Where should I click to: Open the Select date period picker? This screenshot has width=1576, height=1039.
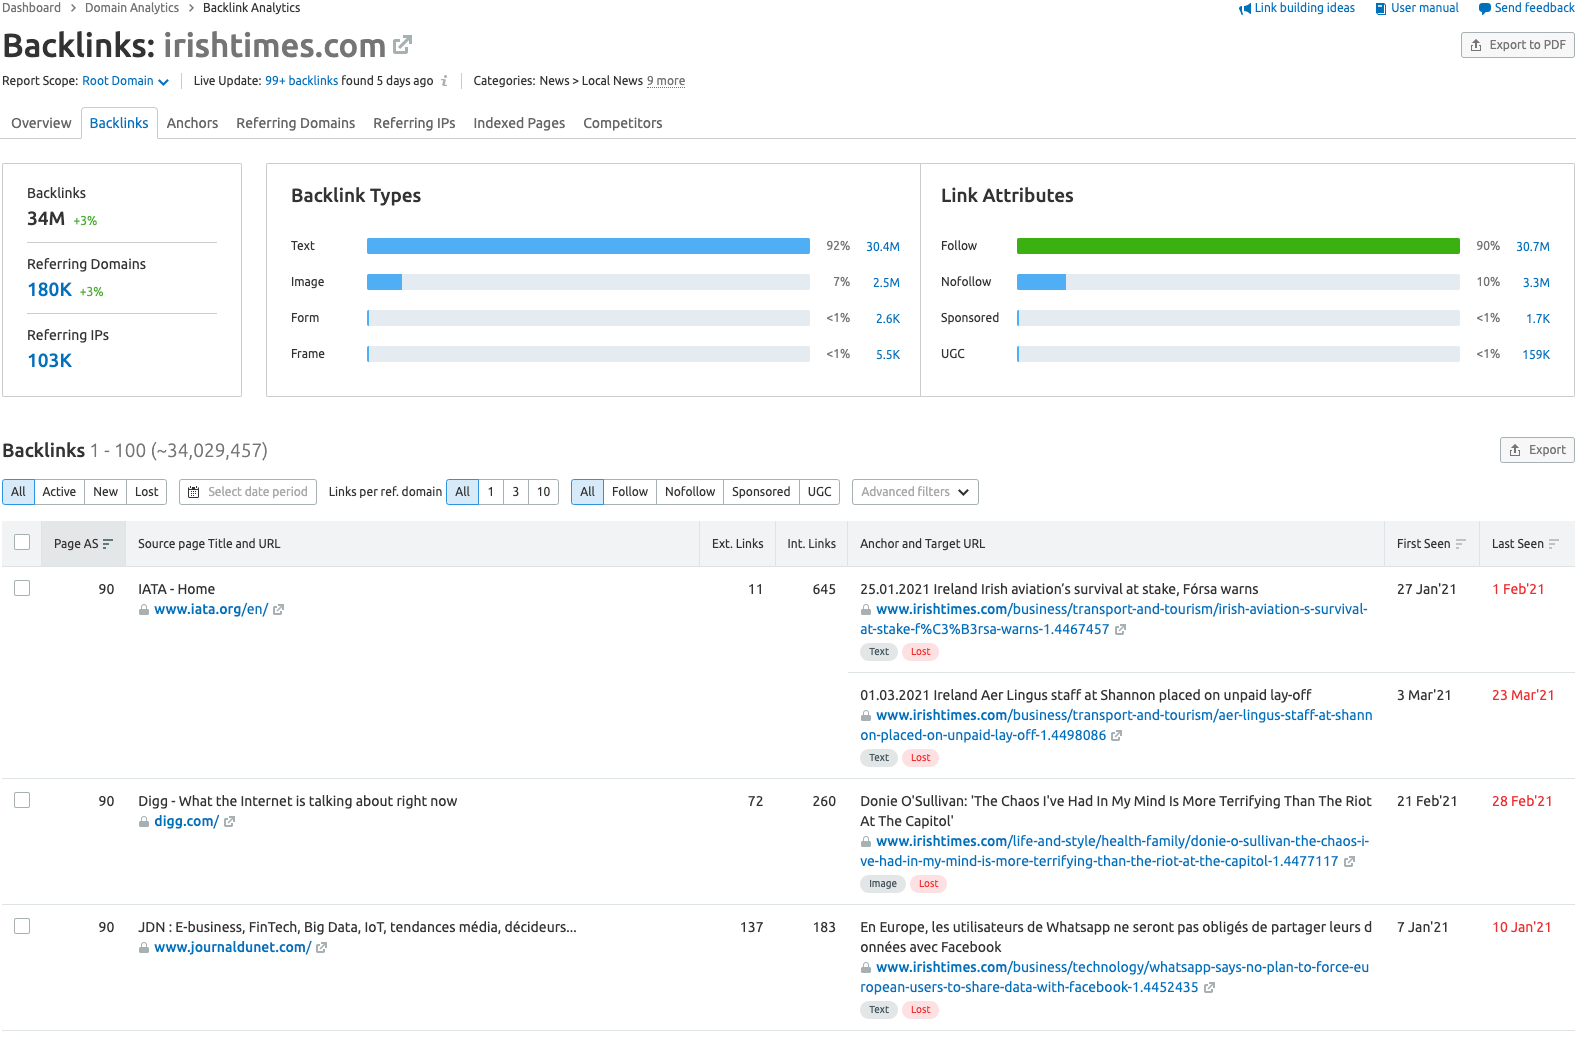pyautogui.click(x=248, y=492)
